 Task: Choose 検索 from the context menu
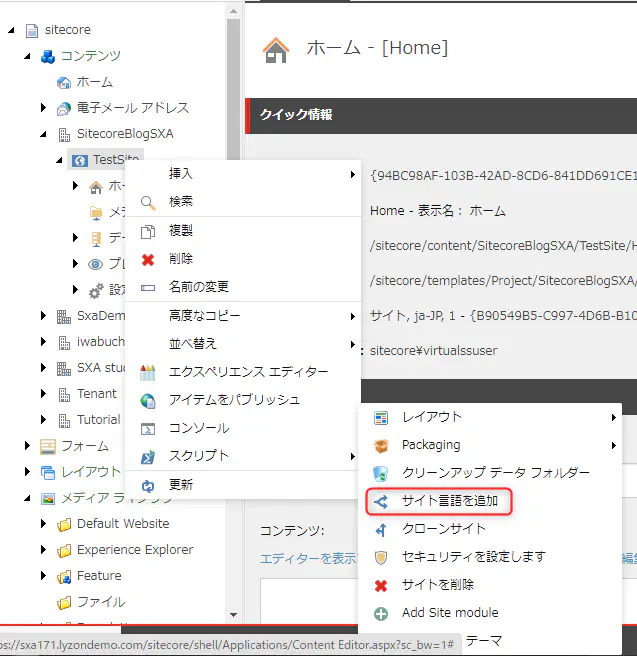[x=243, y=202]
